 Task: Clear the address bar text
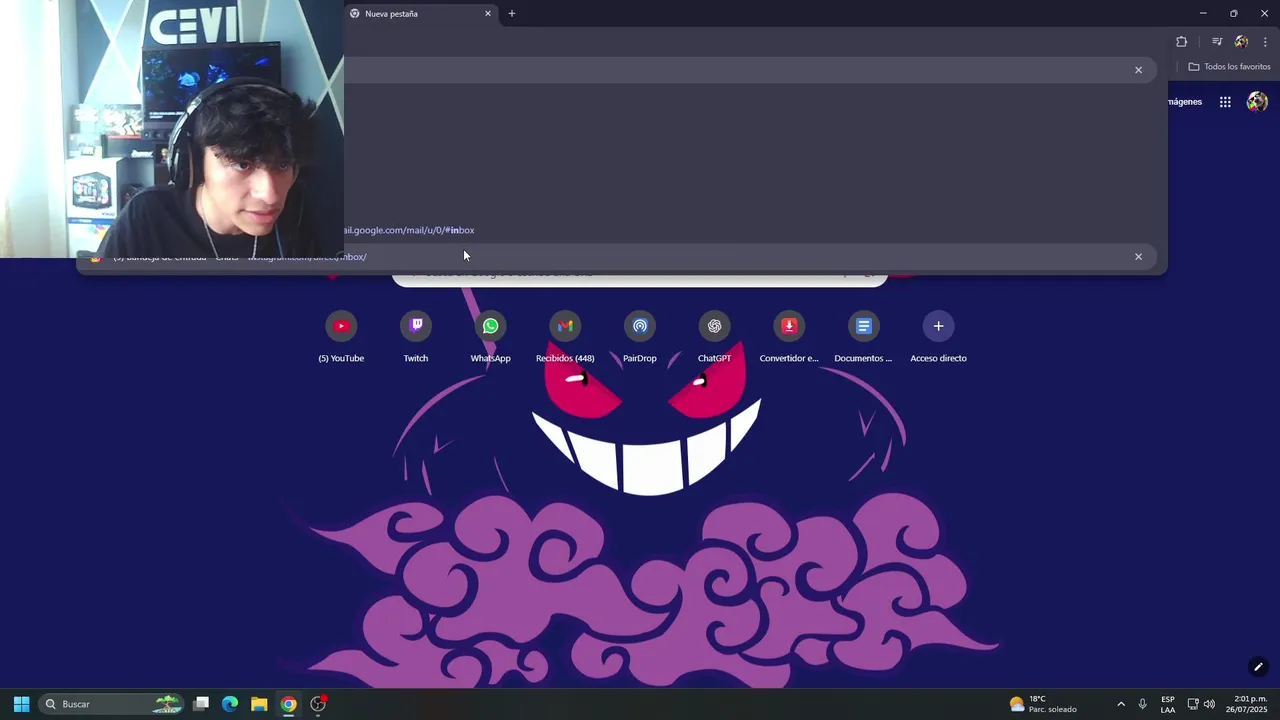(x=1138, y=70)
